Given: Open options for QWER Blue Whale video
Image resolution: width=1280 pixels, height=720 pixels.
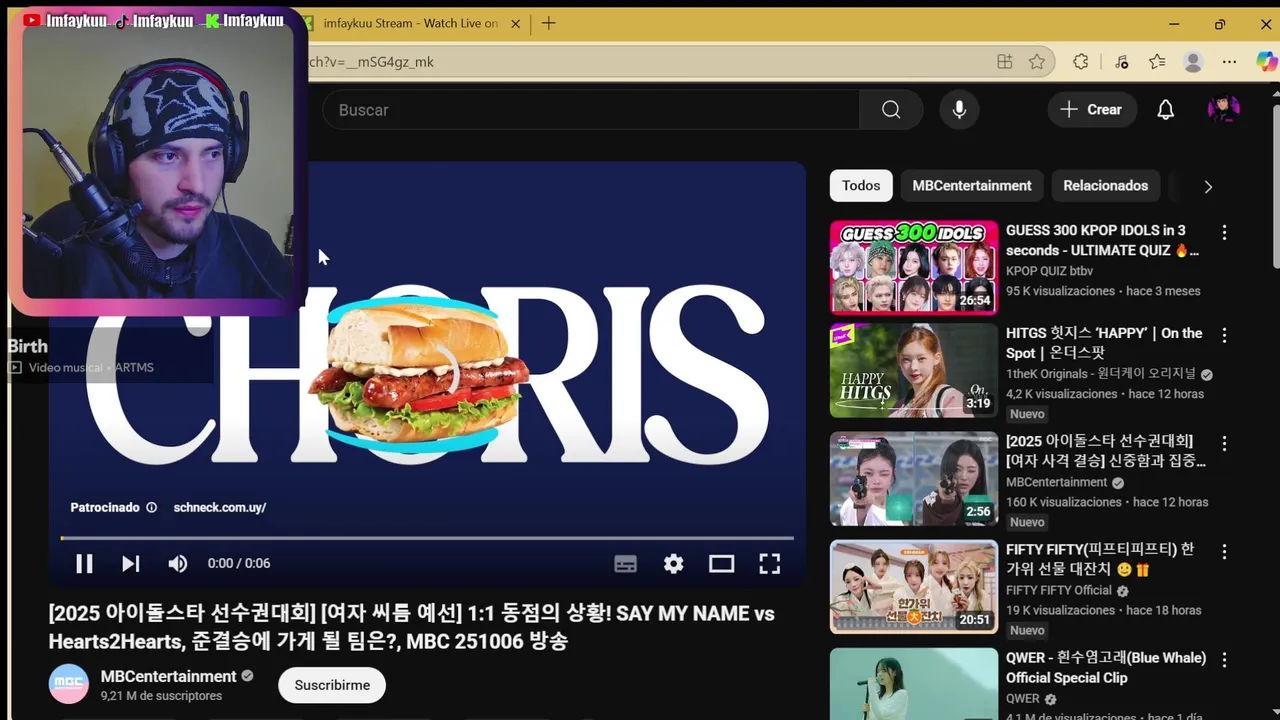Looking at the screenshot, I should pos(1224,660).
